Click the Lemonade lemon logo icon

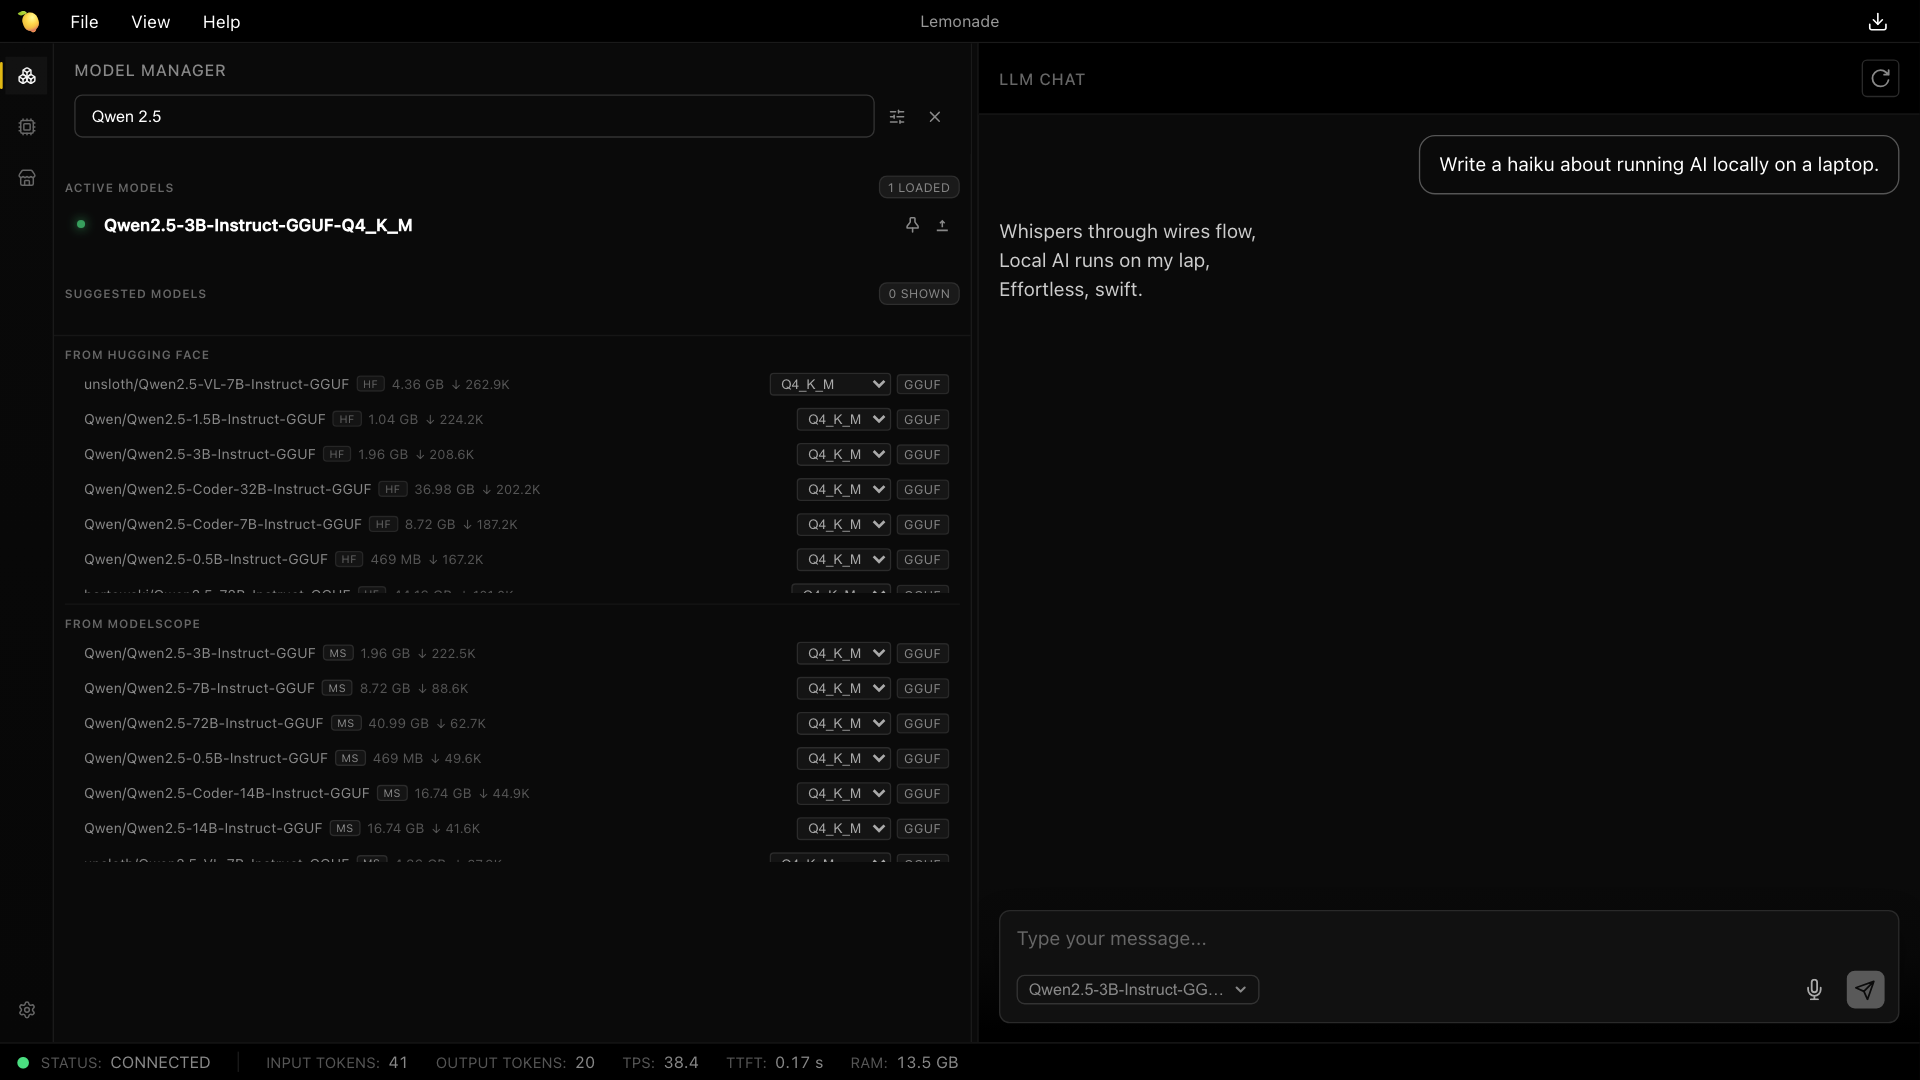coord(28,21)
